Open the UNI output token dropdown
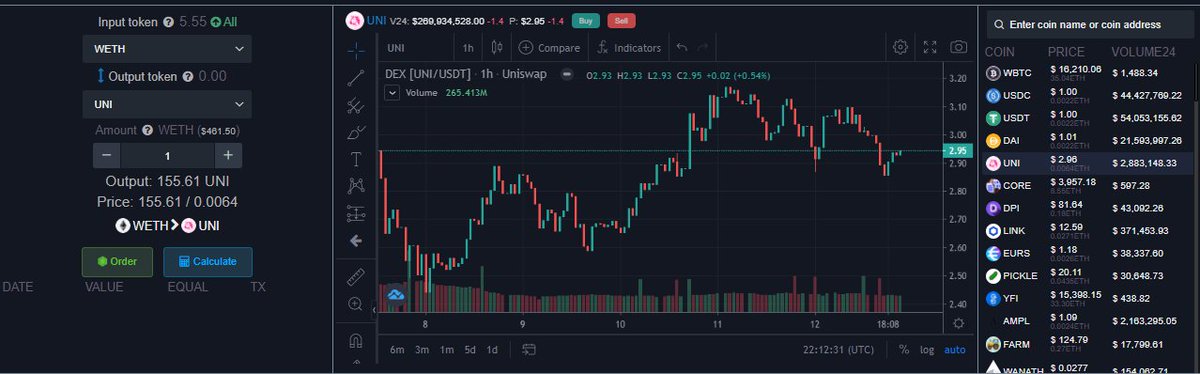Screen dimensions: 1200x374 [x=167, y=104]
